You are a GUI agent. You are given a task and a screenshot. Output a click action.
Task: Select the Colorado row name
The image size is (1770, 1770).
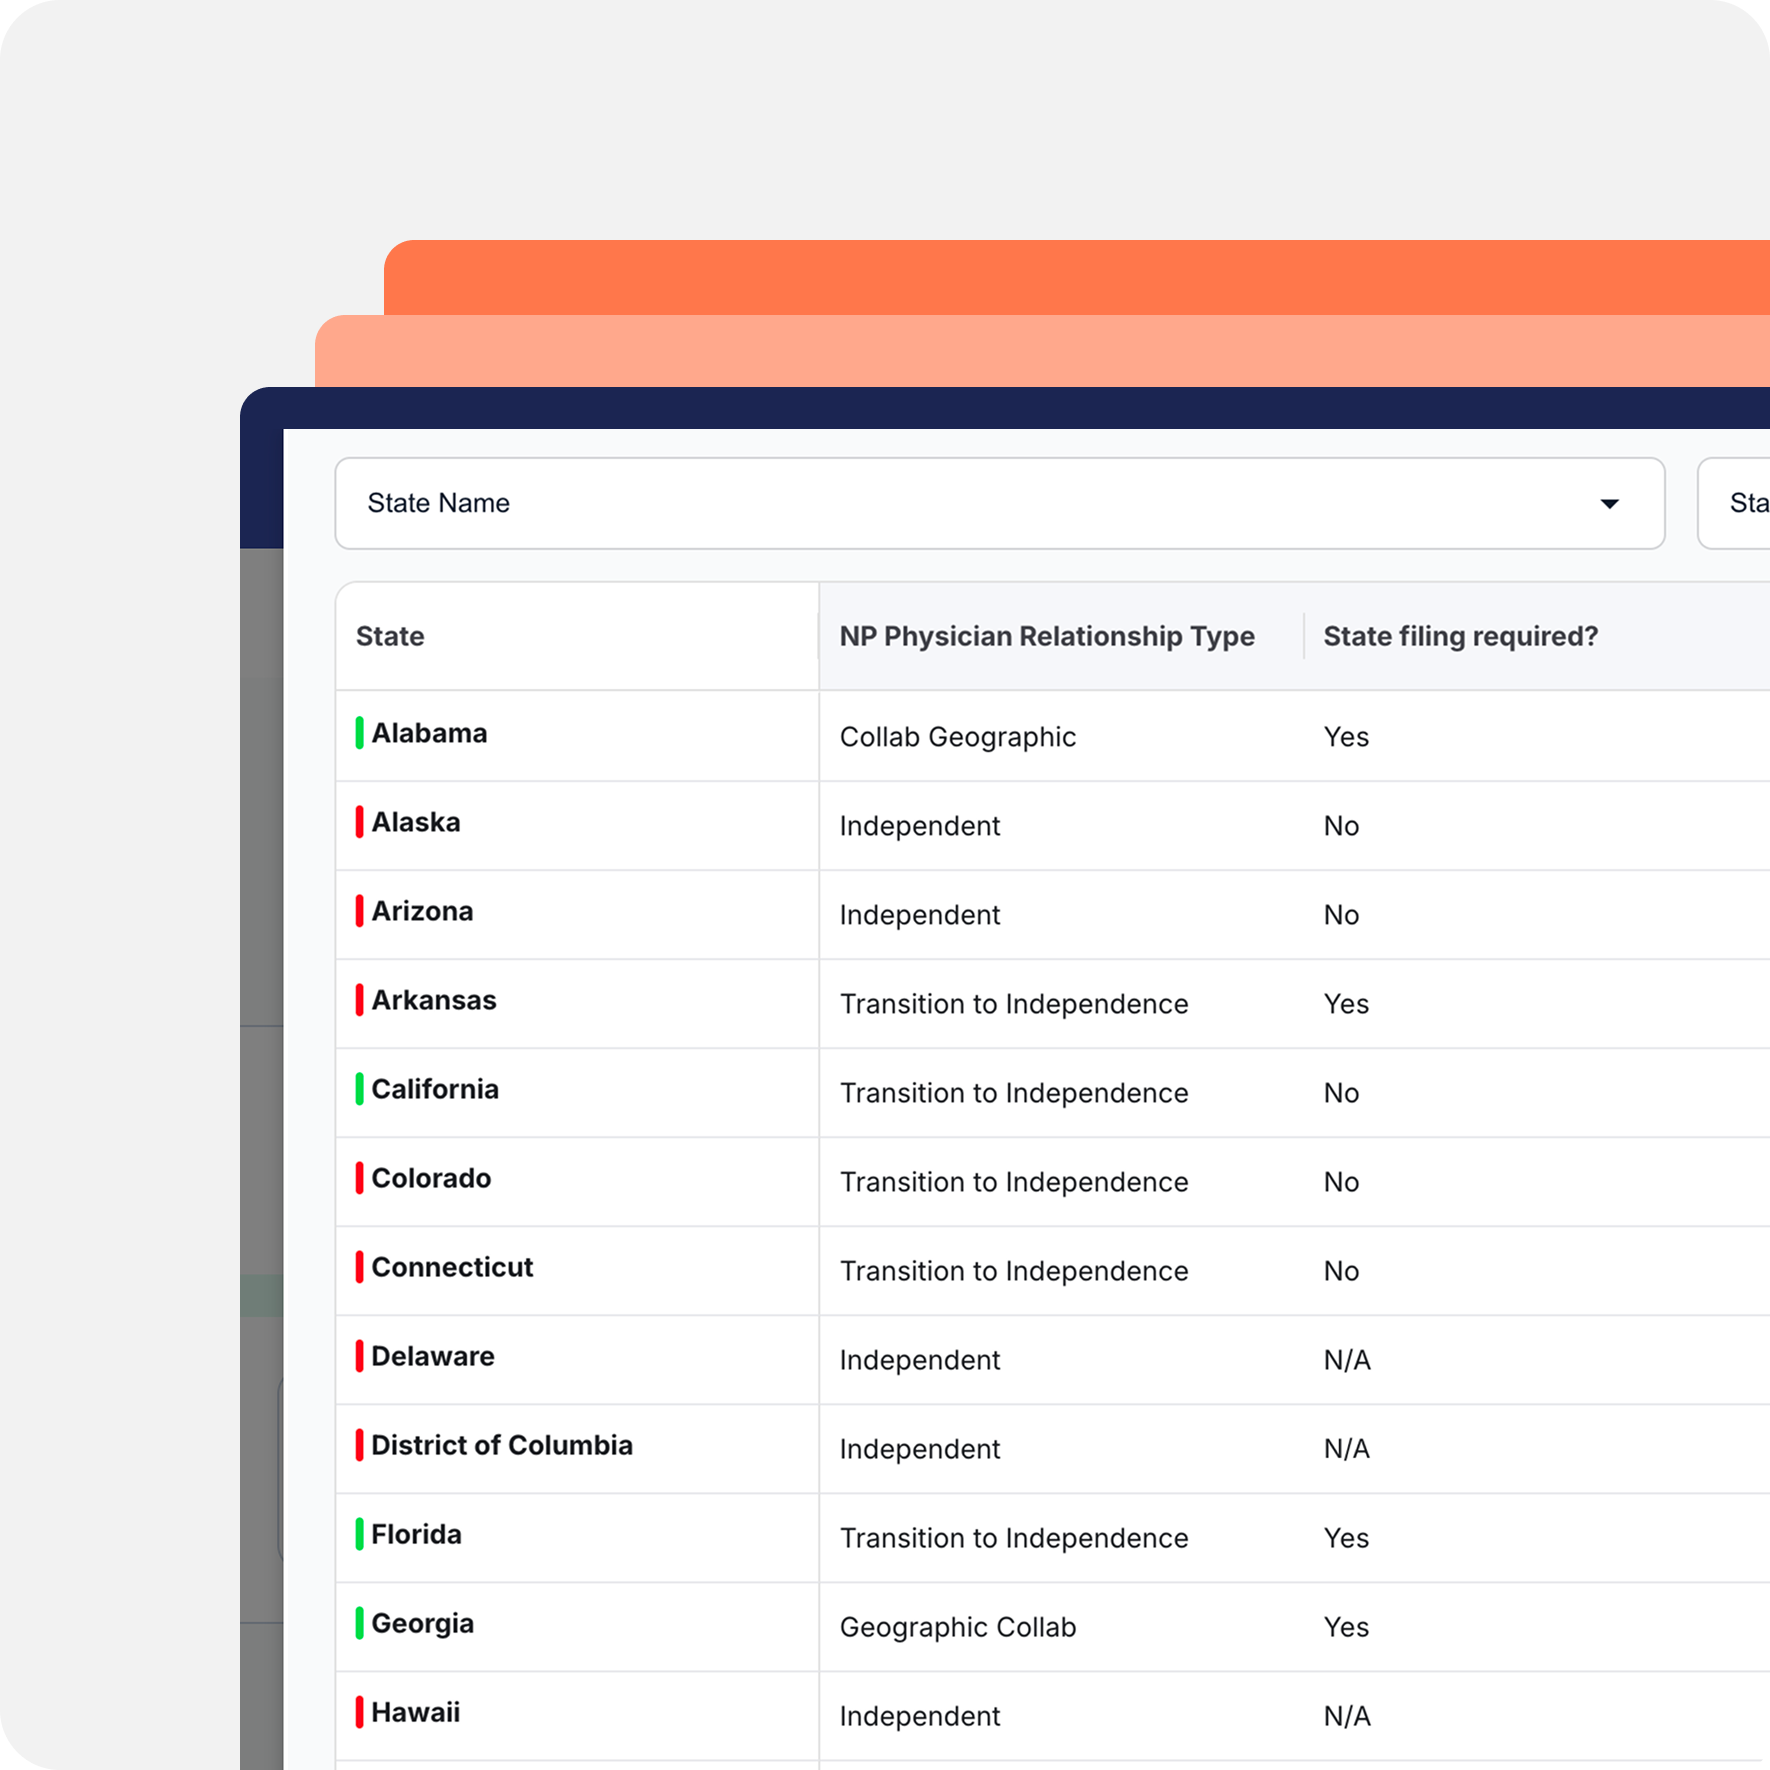coord(431,1178)
